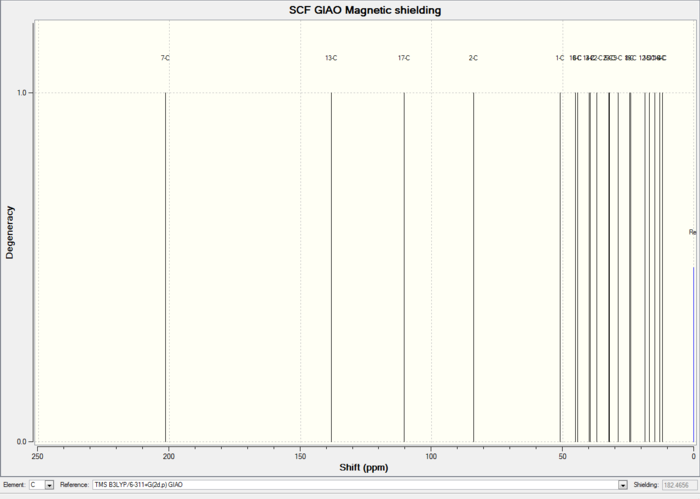Click the 150 tick label on shift axis
The image size is (700, 499).
(x=300, y=456)
